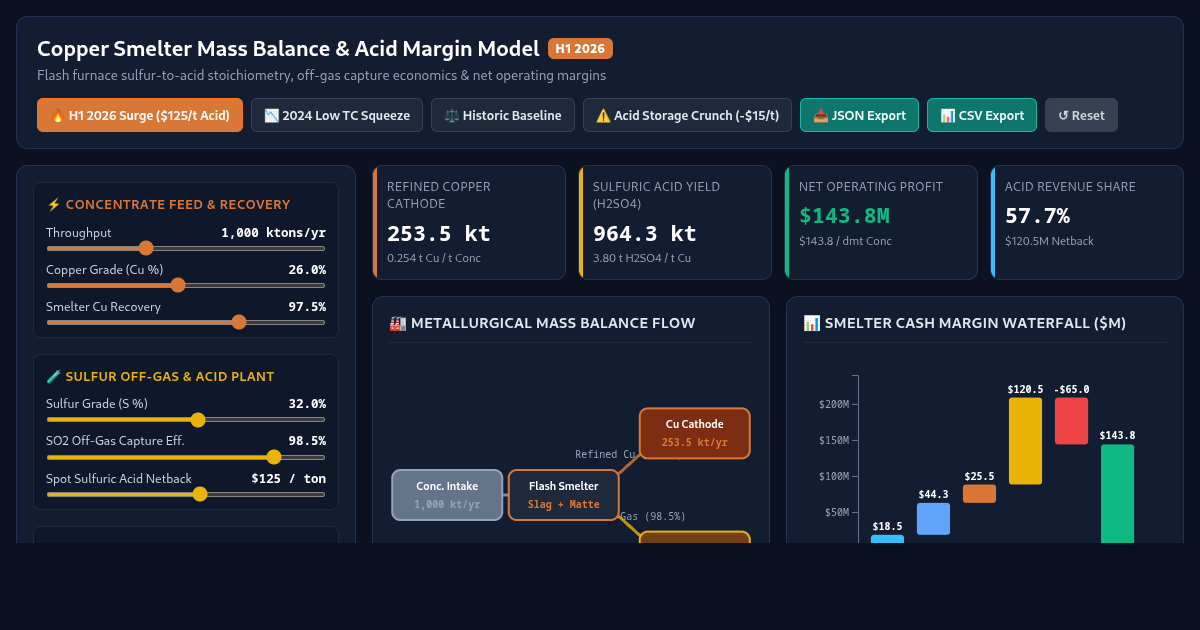Open the Sulfuric Acid Yield card

pos(675,222)
